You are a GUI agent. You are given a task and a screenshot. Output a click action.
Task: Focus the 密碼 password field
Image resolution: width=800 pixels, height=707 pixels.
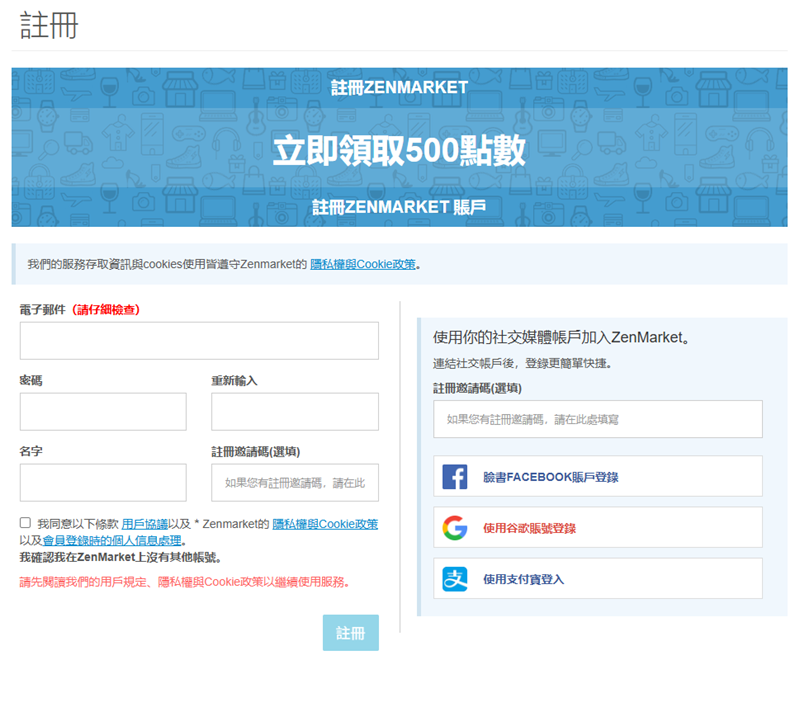pyautogui.click(x=103, y=411)
